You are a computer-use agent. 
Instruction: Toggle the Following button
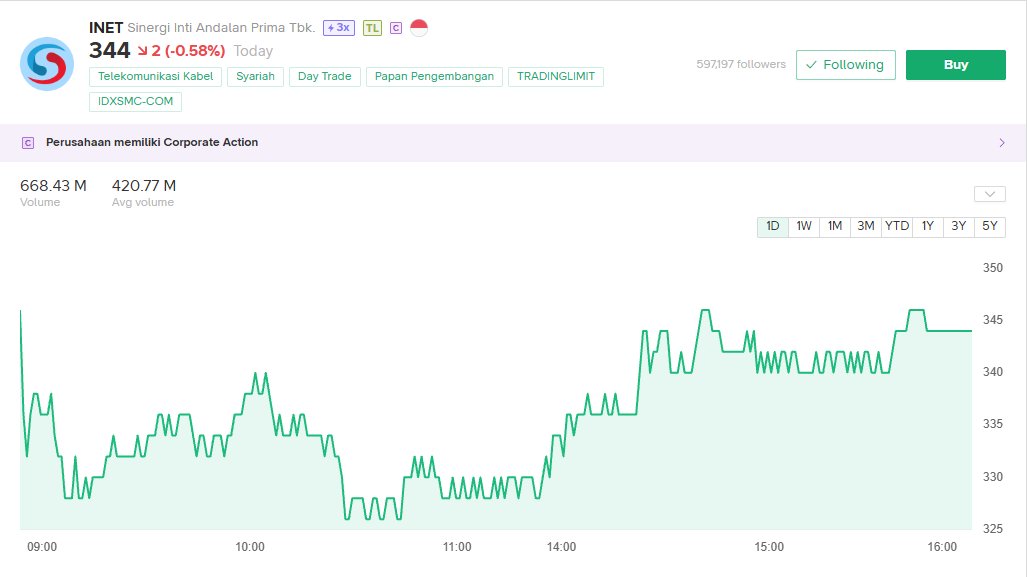846,65
